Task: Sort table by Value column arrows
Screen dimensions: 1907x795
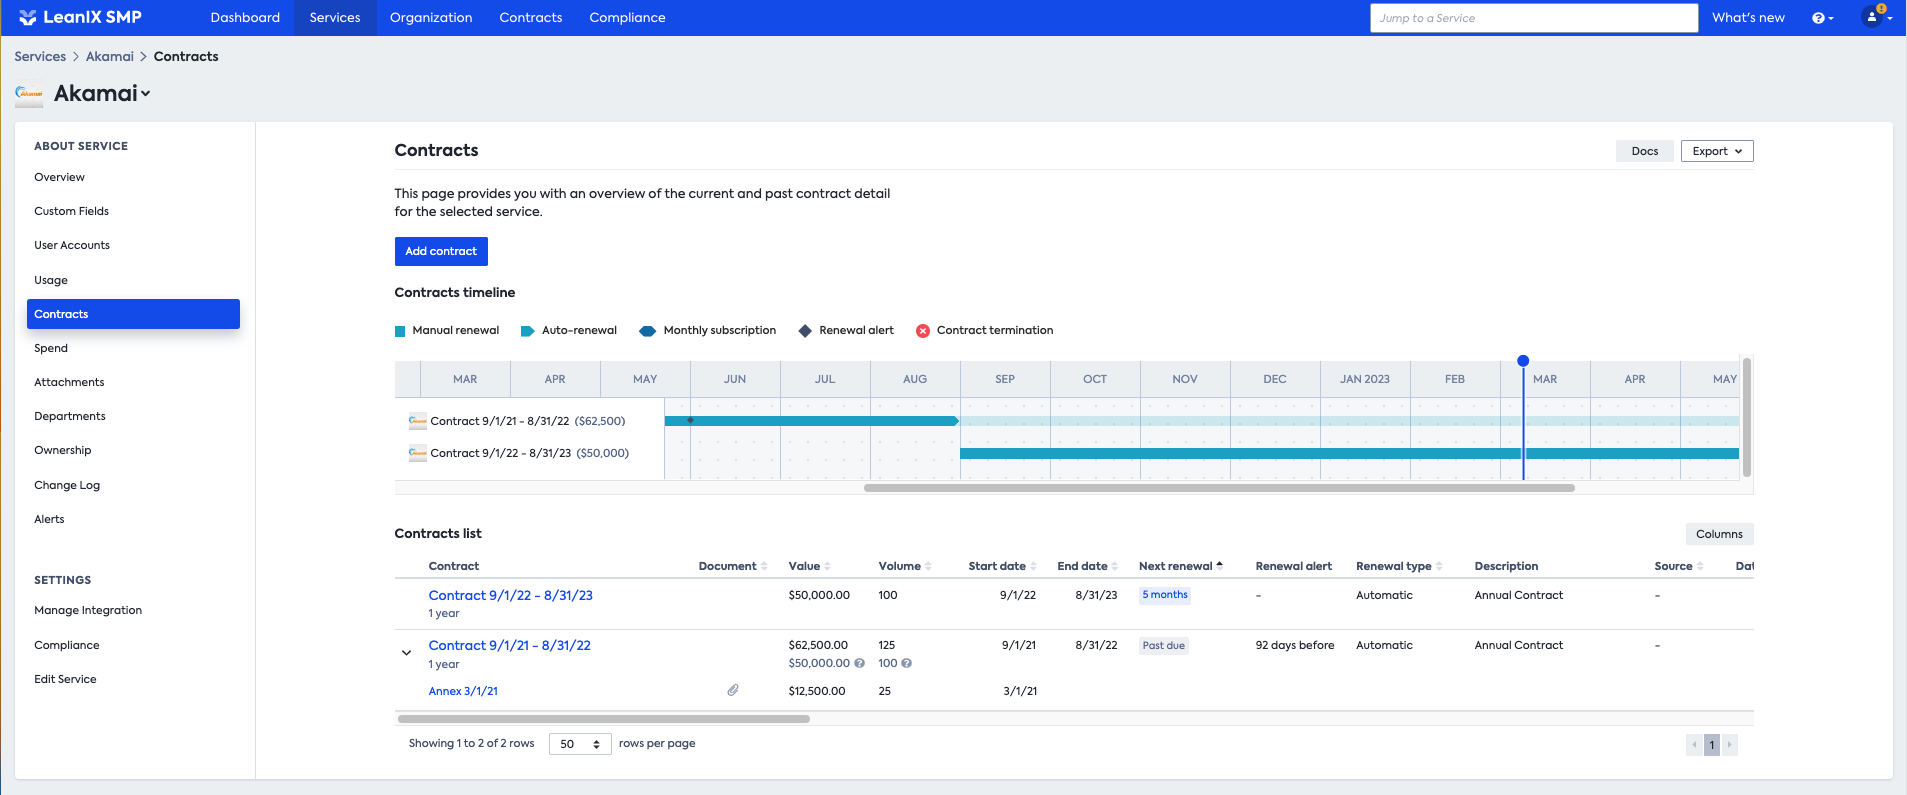Action: 827,566
